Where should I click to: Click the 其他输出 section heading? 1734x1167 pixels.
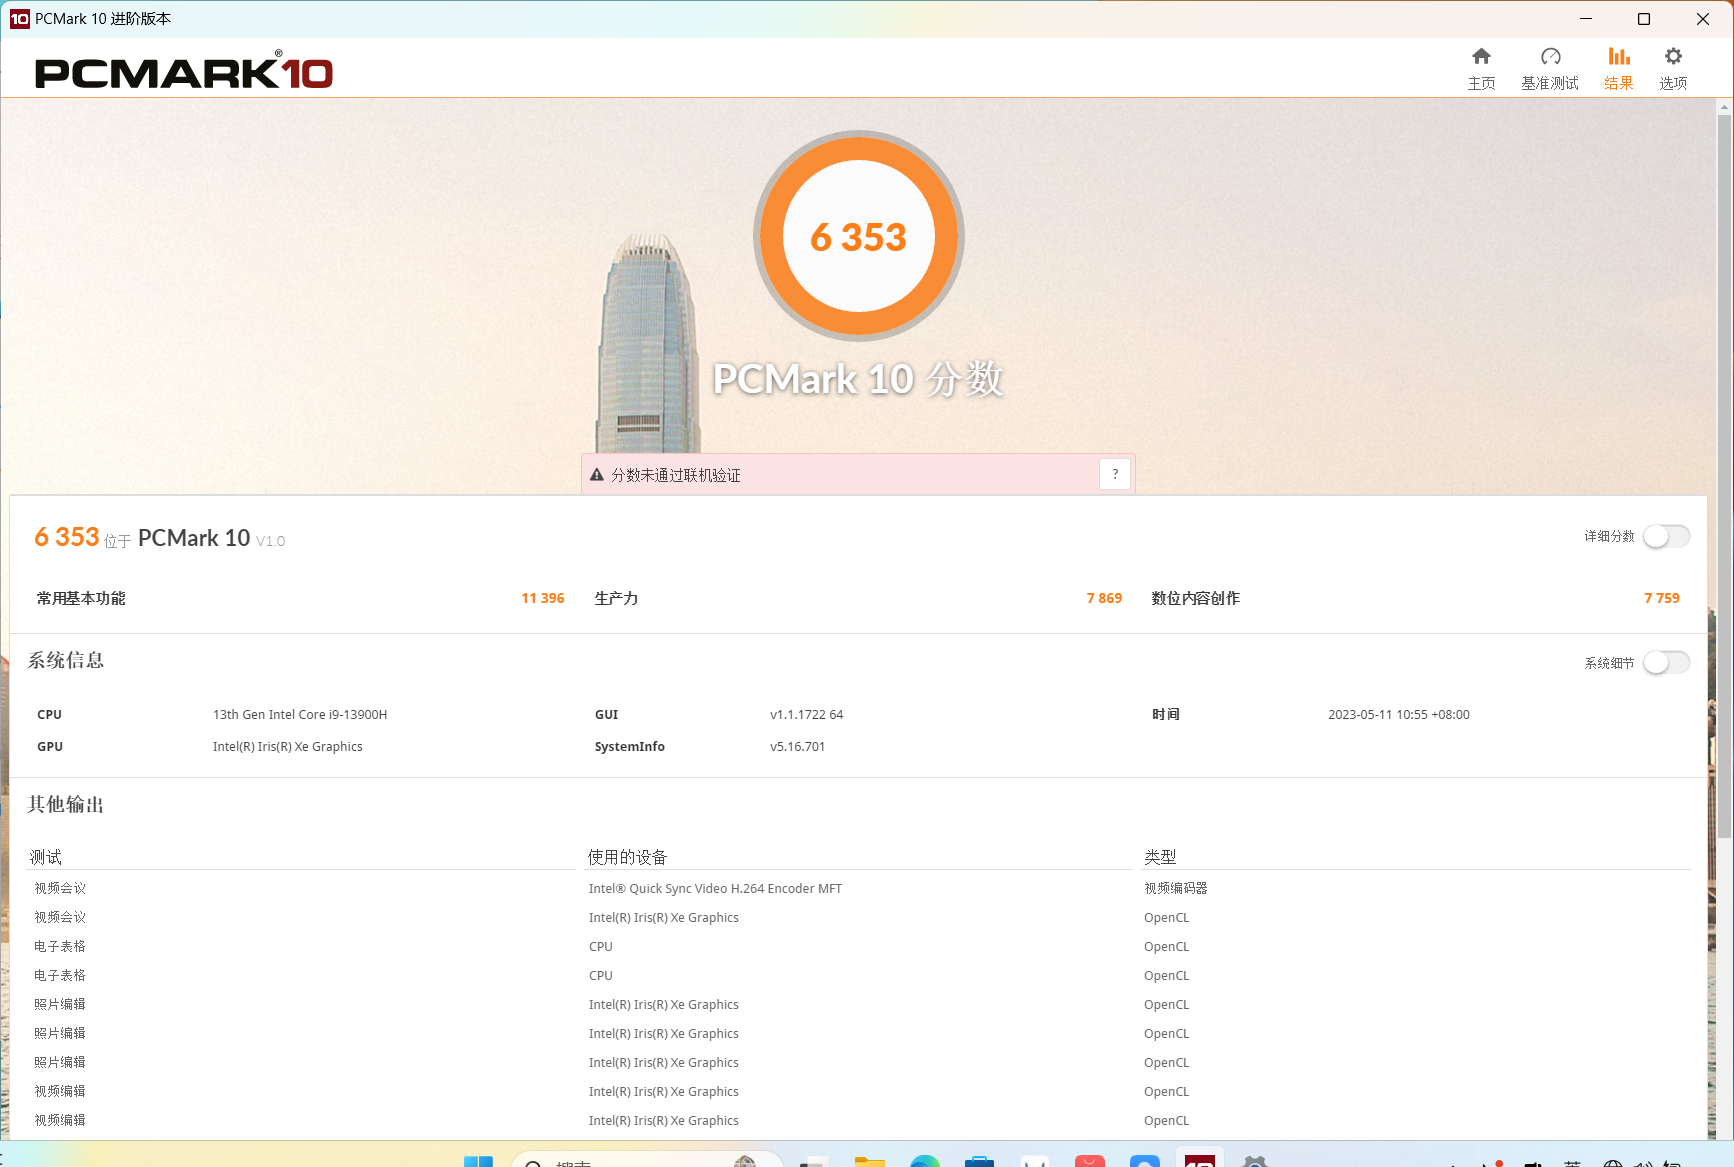pyautogui.click(x=66, y=804)
